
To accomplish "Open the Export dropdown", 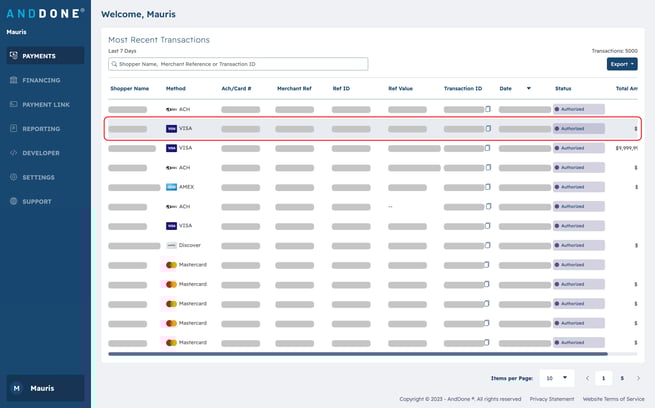I will click(x=621, y=64).
